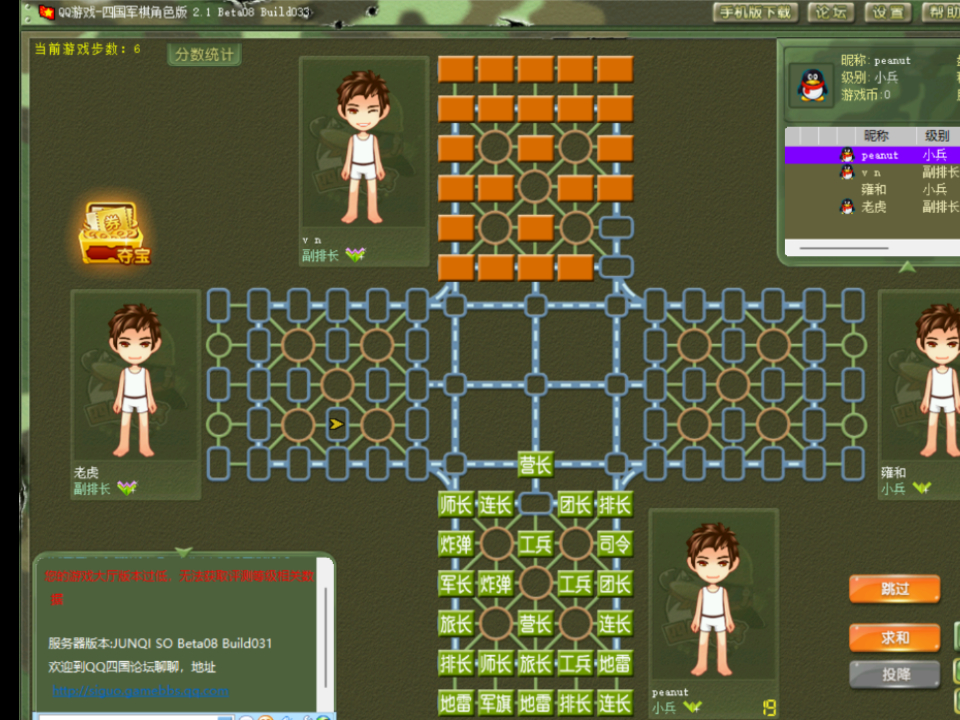Click the flag icon in the title bar
Screen dimensions: 960x720
[x=47, y=12]
